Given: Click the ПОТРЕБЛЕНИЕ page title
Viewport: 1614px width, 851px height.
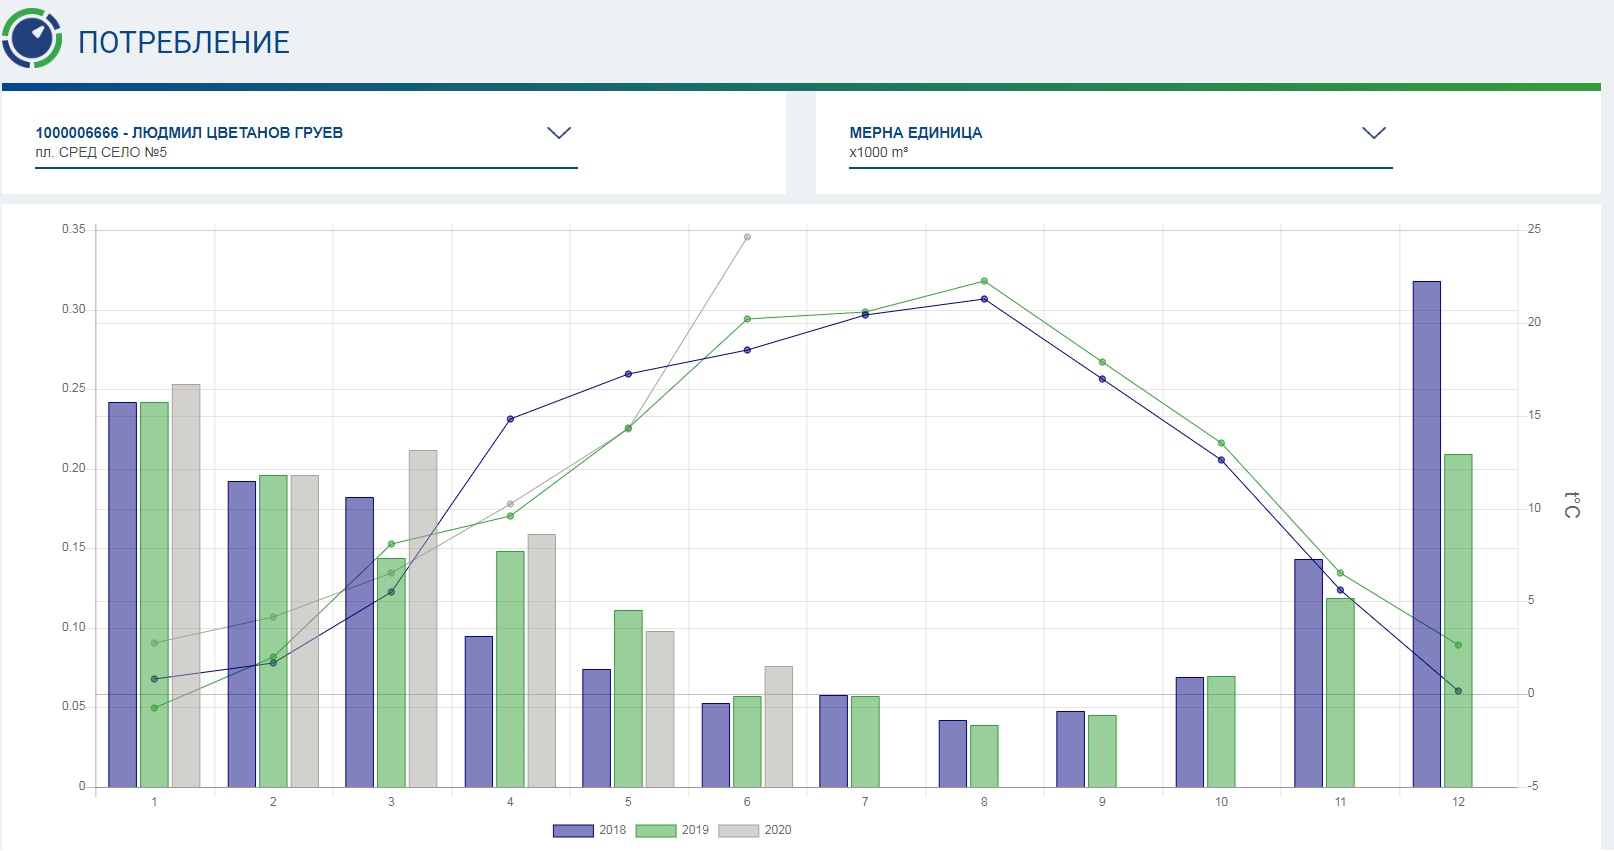Looking at the screenshot, I should click(x=184, y=42).
